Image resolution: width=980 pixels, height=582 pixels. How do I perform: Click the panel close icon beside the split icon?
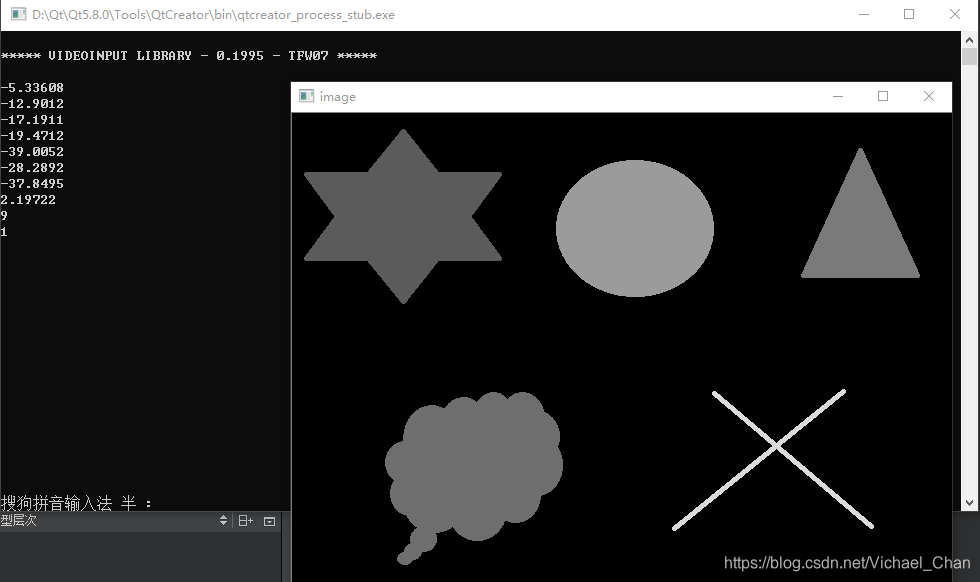(x=269, y=521)
